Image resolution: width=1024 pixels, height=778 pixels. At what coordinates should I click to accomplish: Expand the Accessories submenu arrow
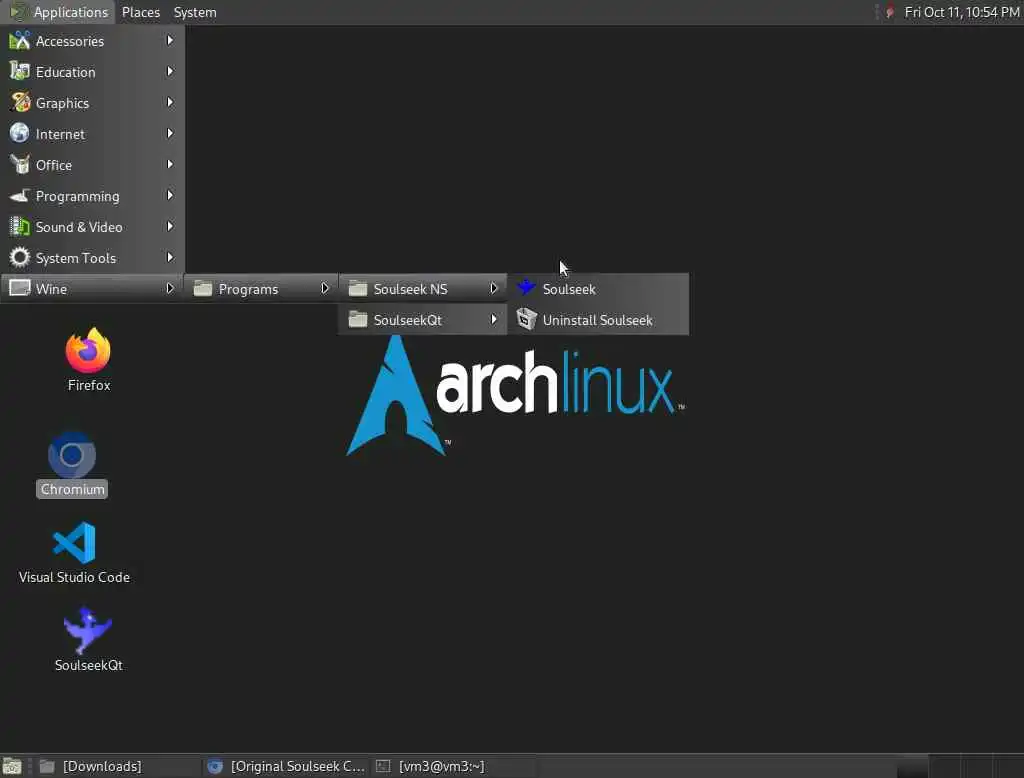(170, 41)
